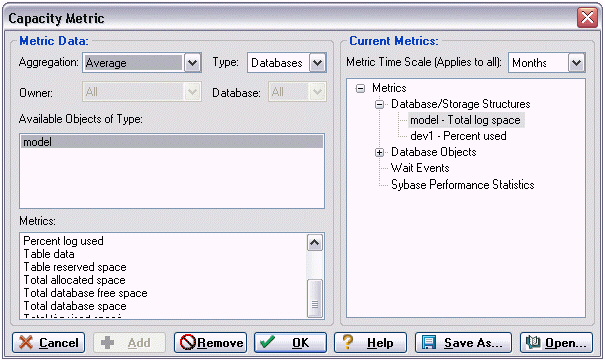
Task: Open the Metric Time Scale dropdown
Action: point(576,62)
